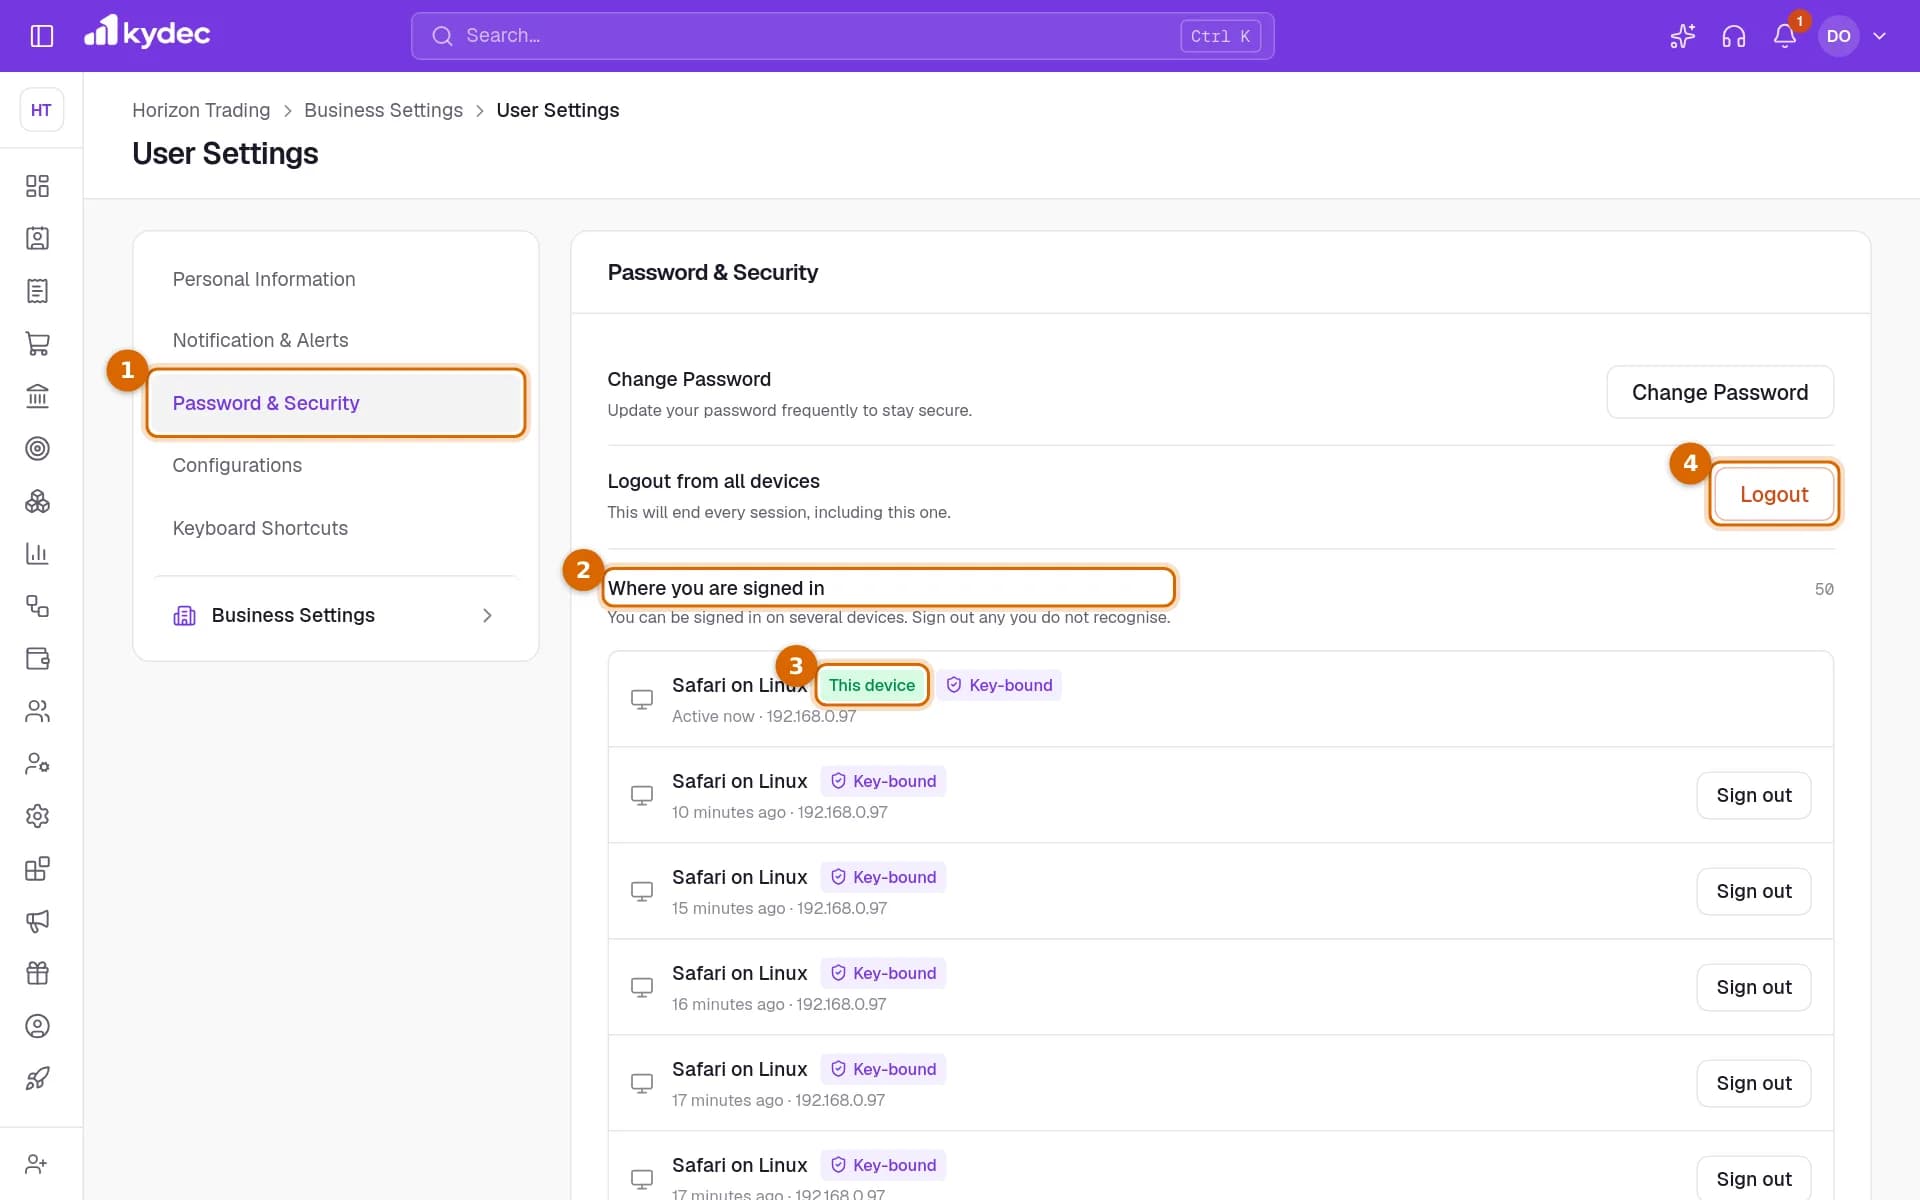Image resolution: width=1920 pixels, height=1200 pixels.
Task: Open the AI sparkles assistant icon
Action: 1683,36
